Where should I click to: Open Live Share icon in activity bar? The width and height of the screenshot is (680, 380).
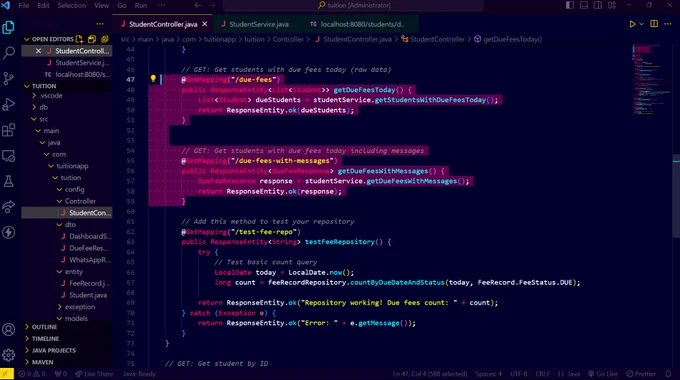point(8,207)
